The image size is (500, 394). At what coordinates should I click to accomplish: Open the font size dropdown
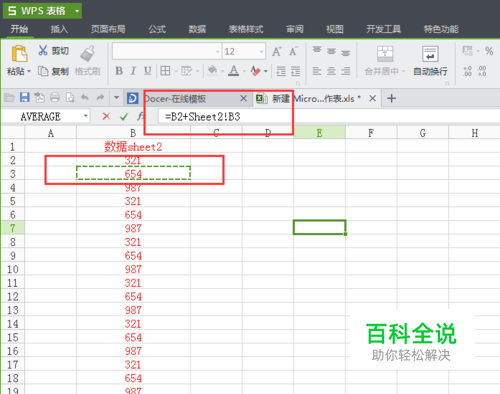261,52
